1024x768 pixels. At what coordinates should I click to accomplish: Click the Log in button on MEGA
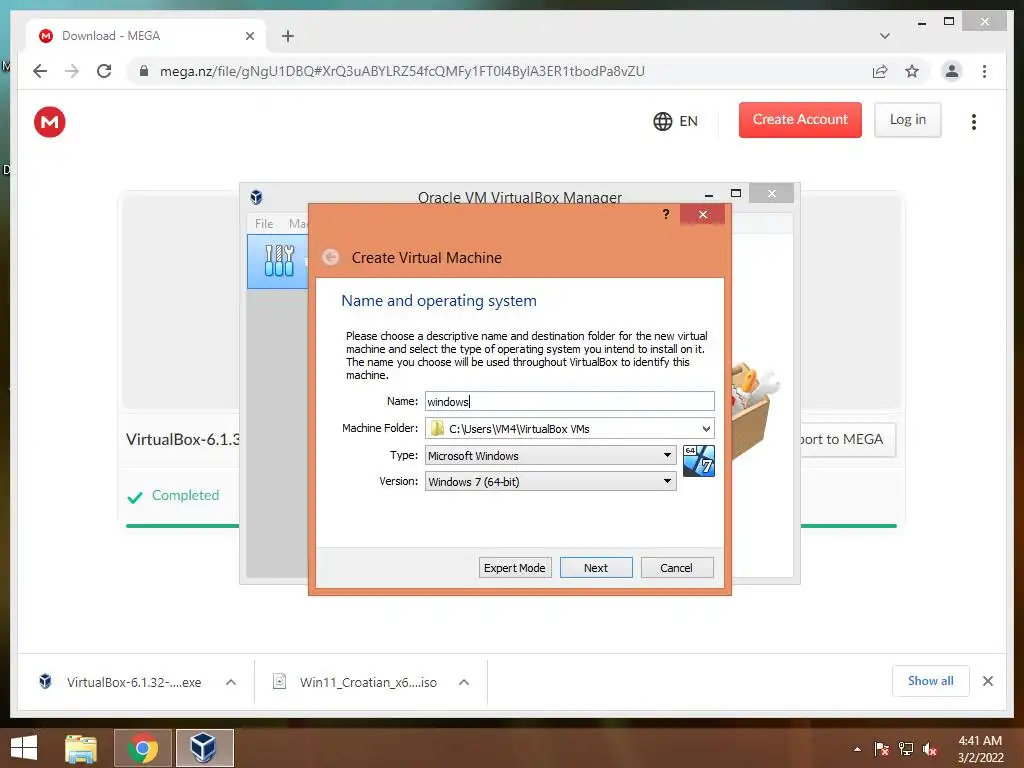tap(907, 120)
